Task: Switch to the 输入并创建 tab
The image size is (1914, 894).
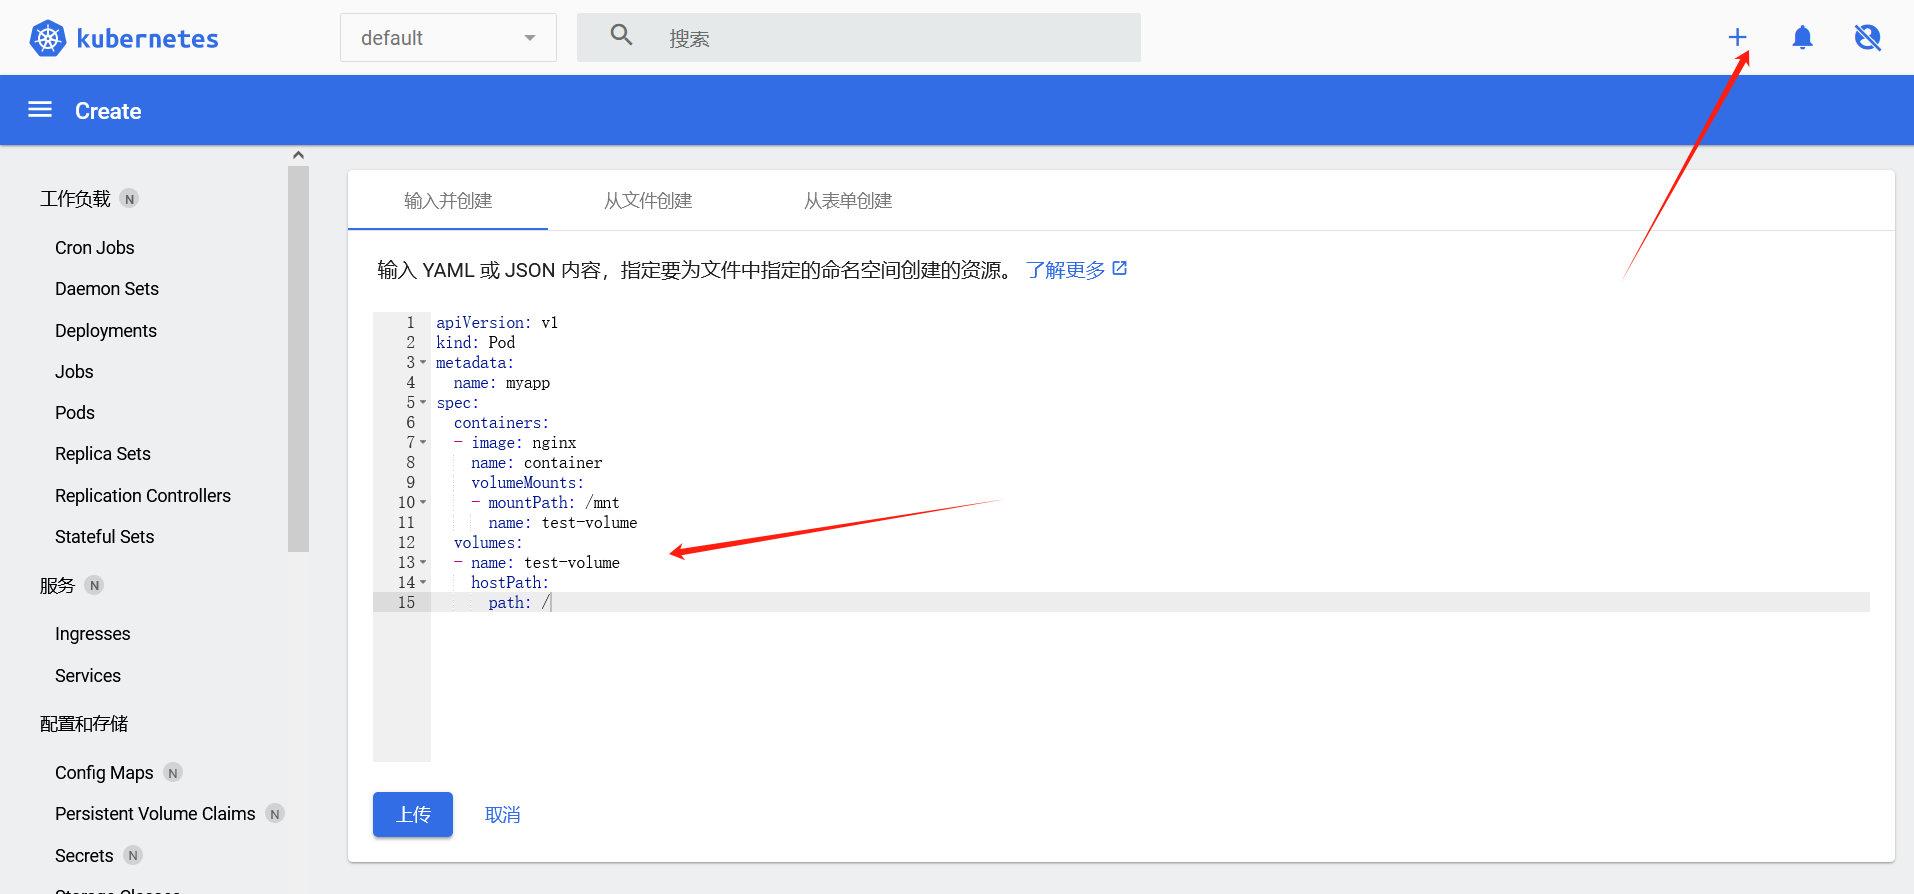Action: point(448,201)
